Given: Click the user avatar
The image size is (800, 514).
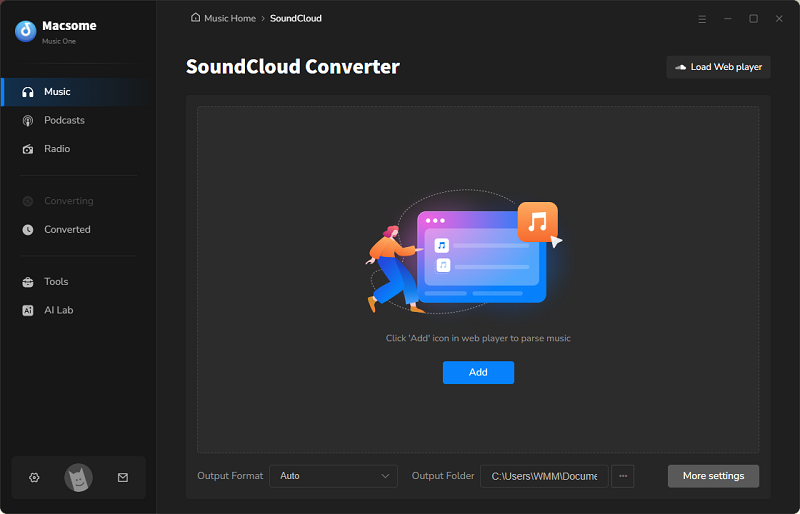Looking at the screenshot, I should click(79, 478).
